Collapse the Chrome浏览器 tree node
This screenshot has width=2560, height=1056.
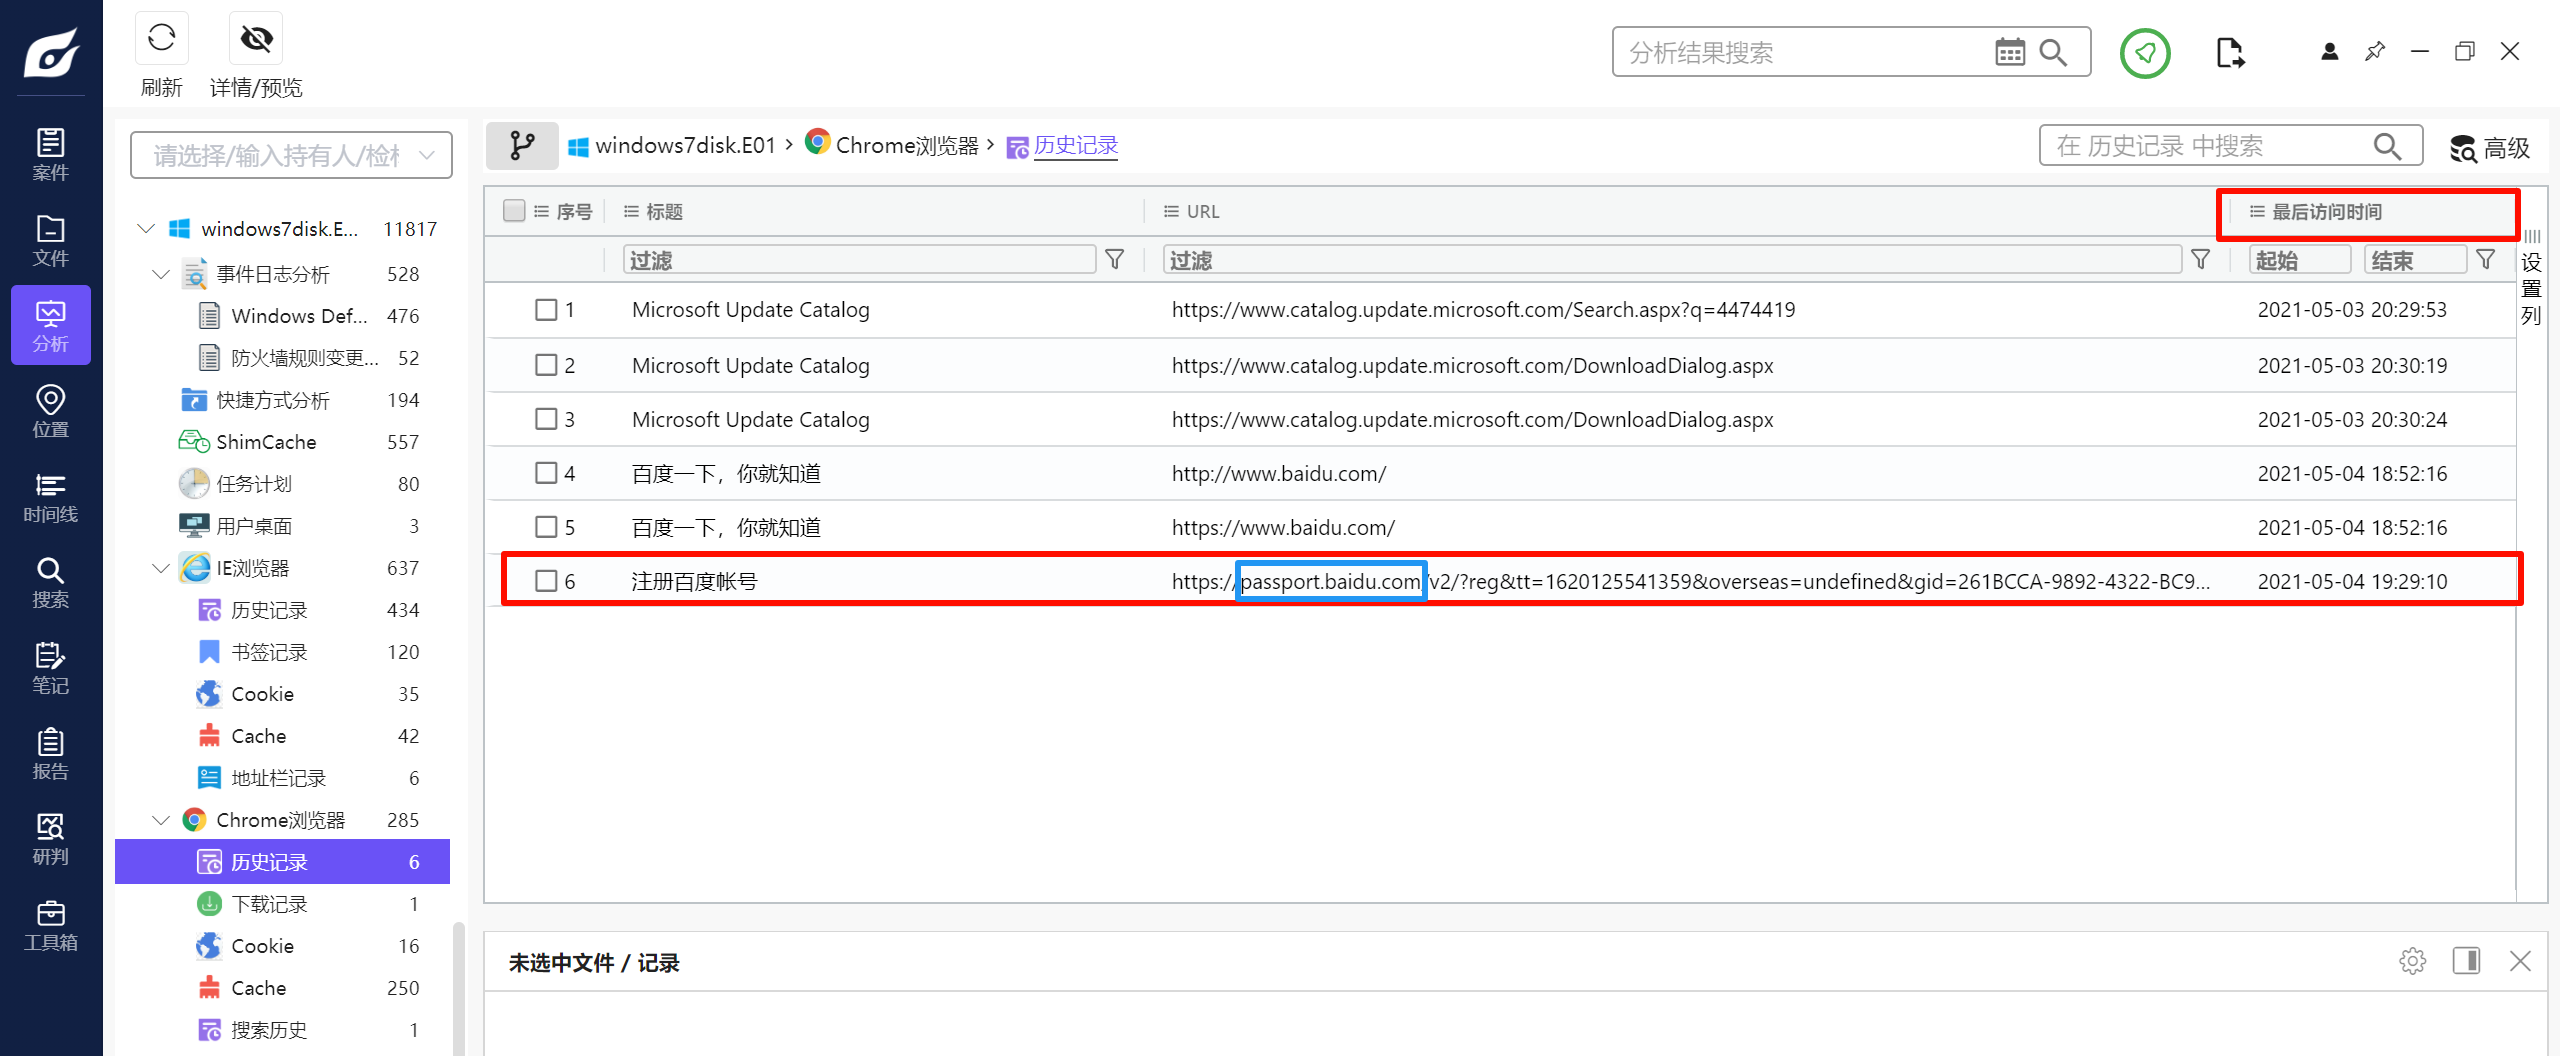coord(160,820)
